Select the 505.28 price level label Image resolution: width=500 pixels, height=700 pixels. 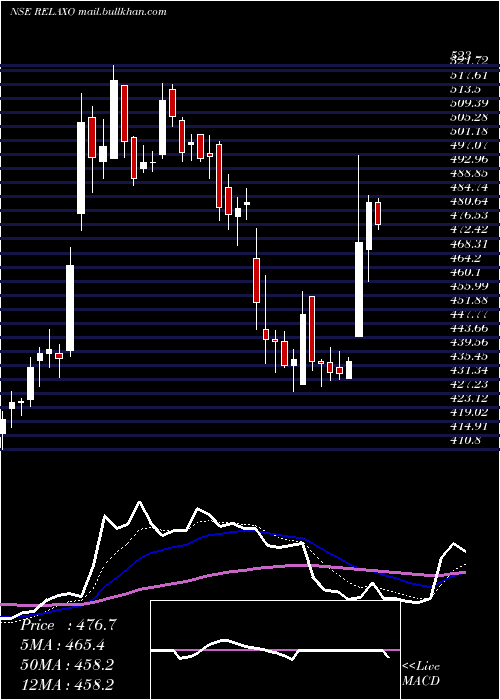tap(469, 117)
